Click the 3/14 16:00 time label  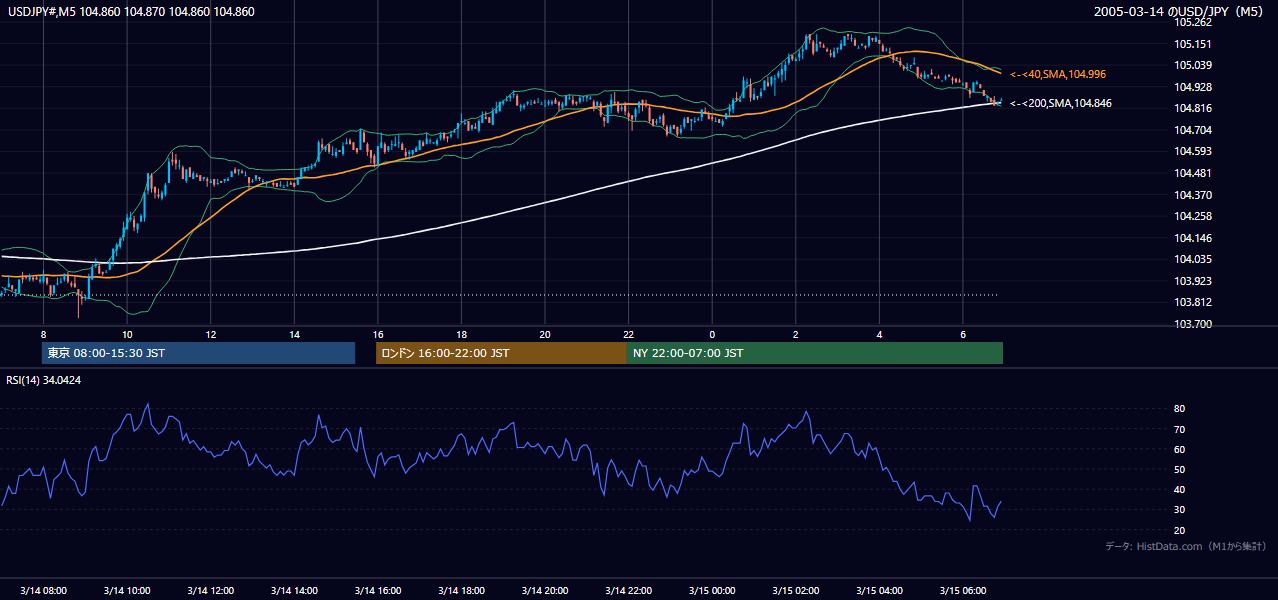point(378,590)
